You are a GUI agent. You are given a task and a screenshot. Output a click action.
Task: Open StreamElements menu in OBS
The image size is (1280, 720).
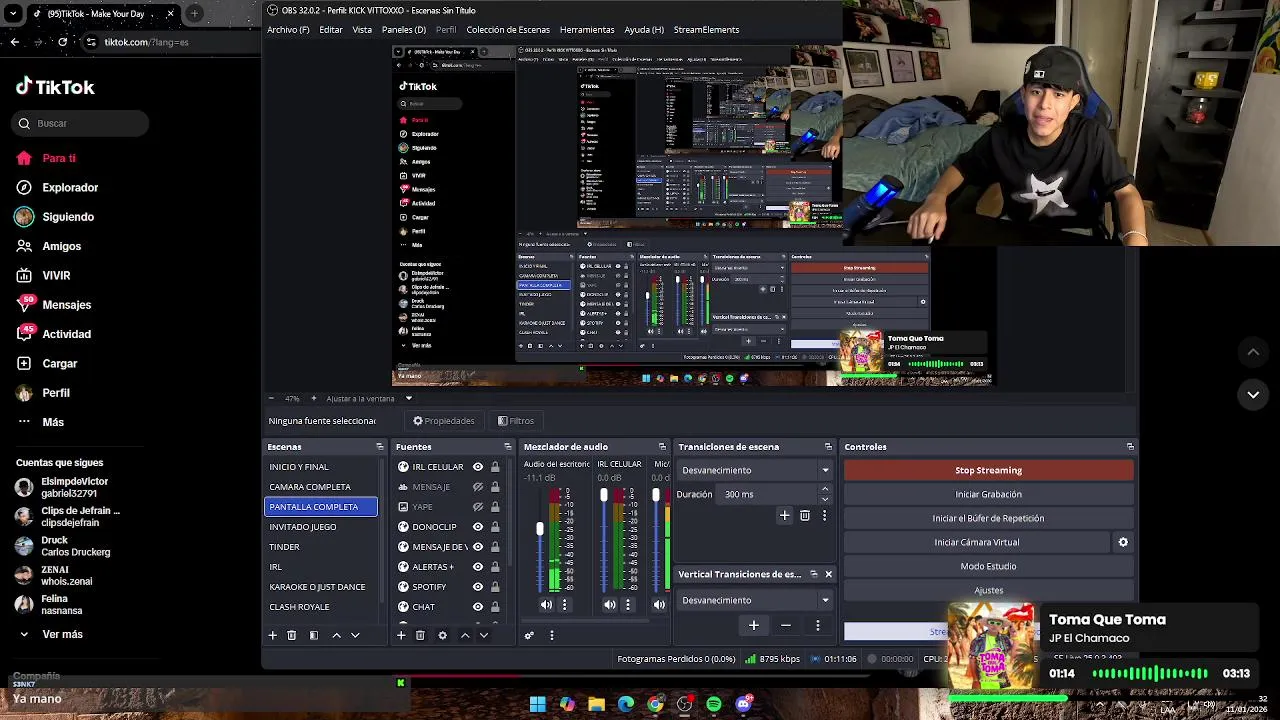pyautogui.click(x=706, y=30)
